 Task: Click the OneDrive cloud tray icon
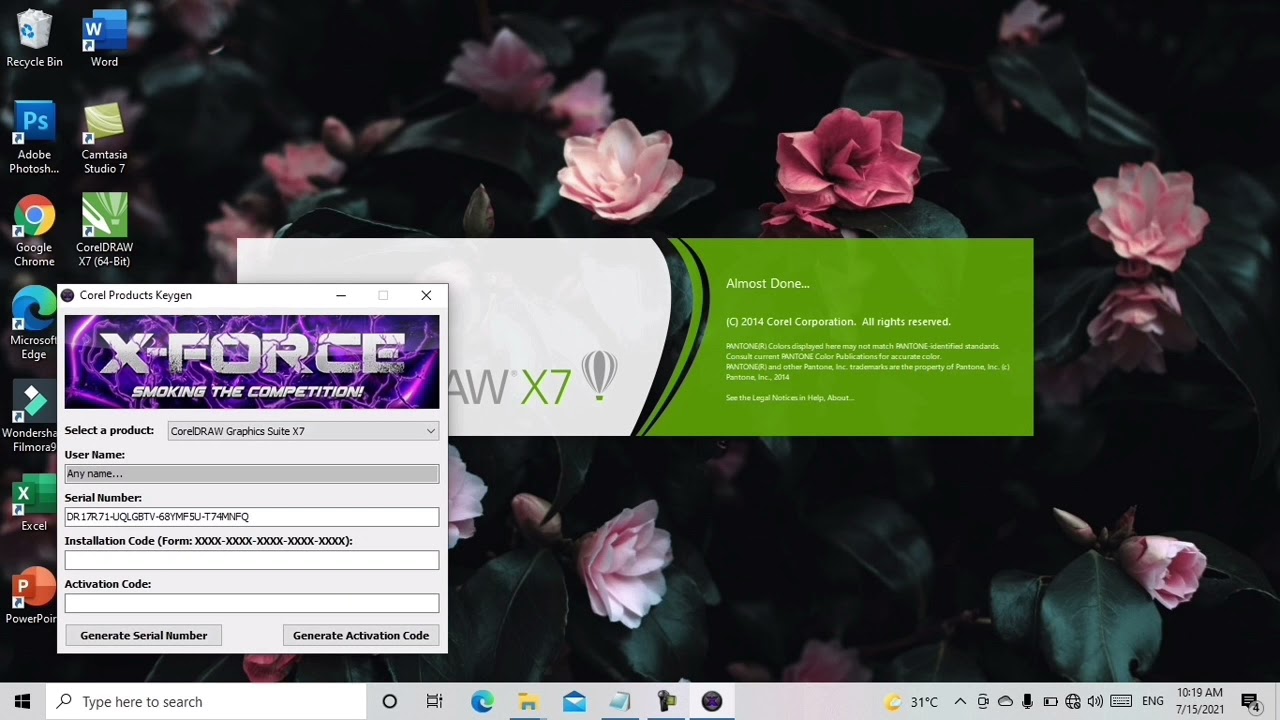pyautogui.click(x=1005, y=702)
